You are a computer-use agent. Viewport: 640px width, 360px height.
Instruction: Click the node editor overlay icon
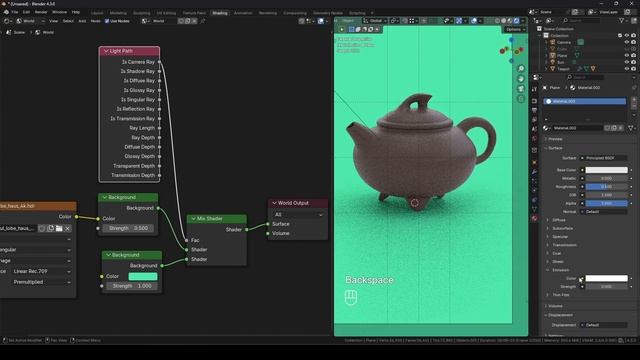point(321,21)
